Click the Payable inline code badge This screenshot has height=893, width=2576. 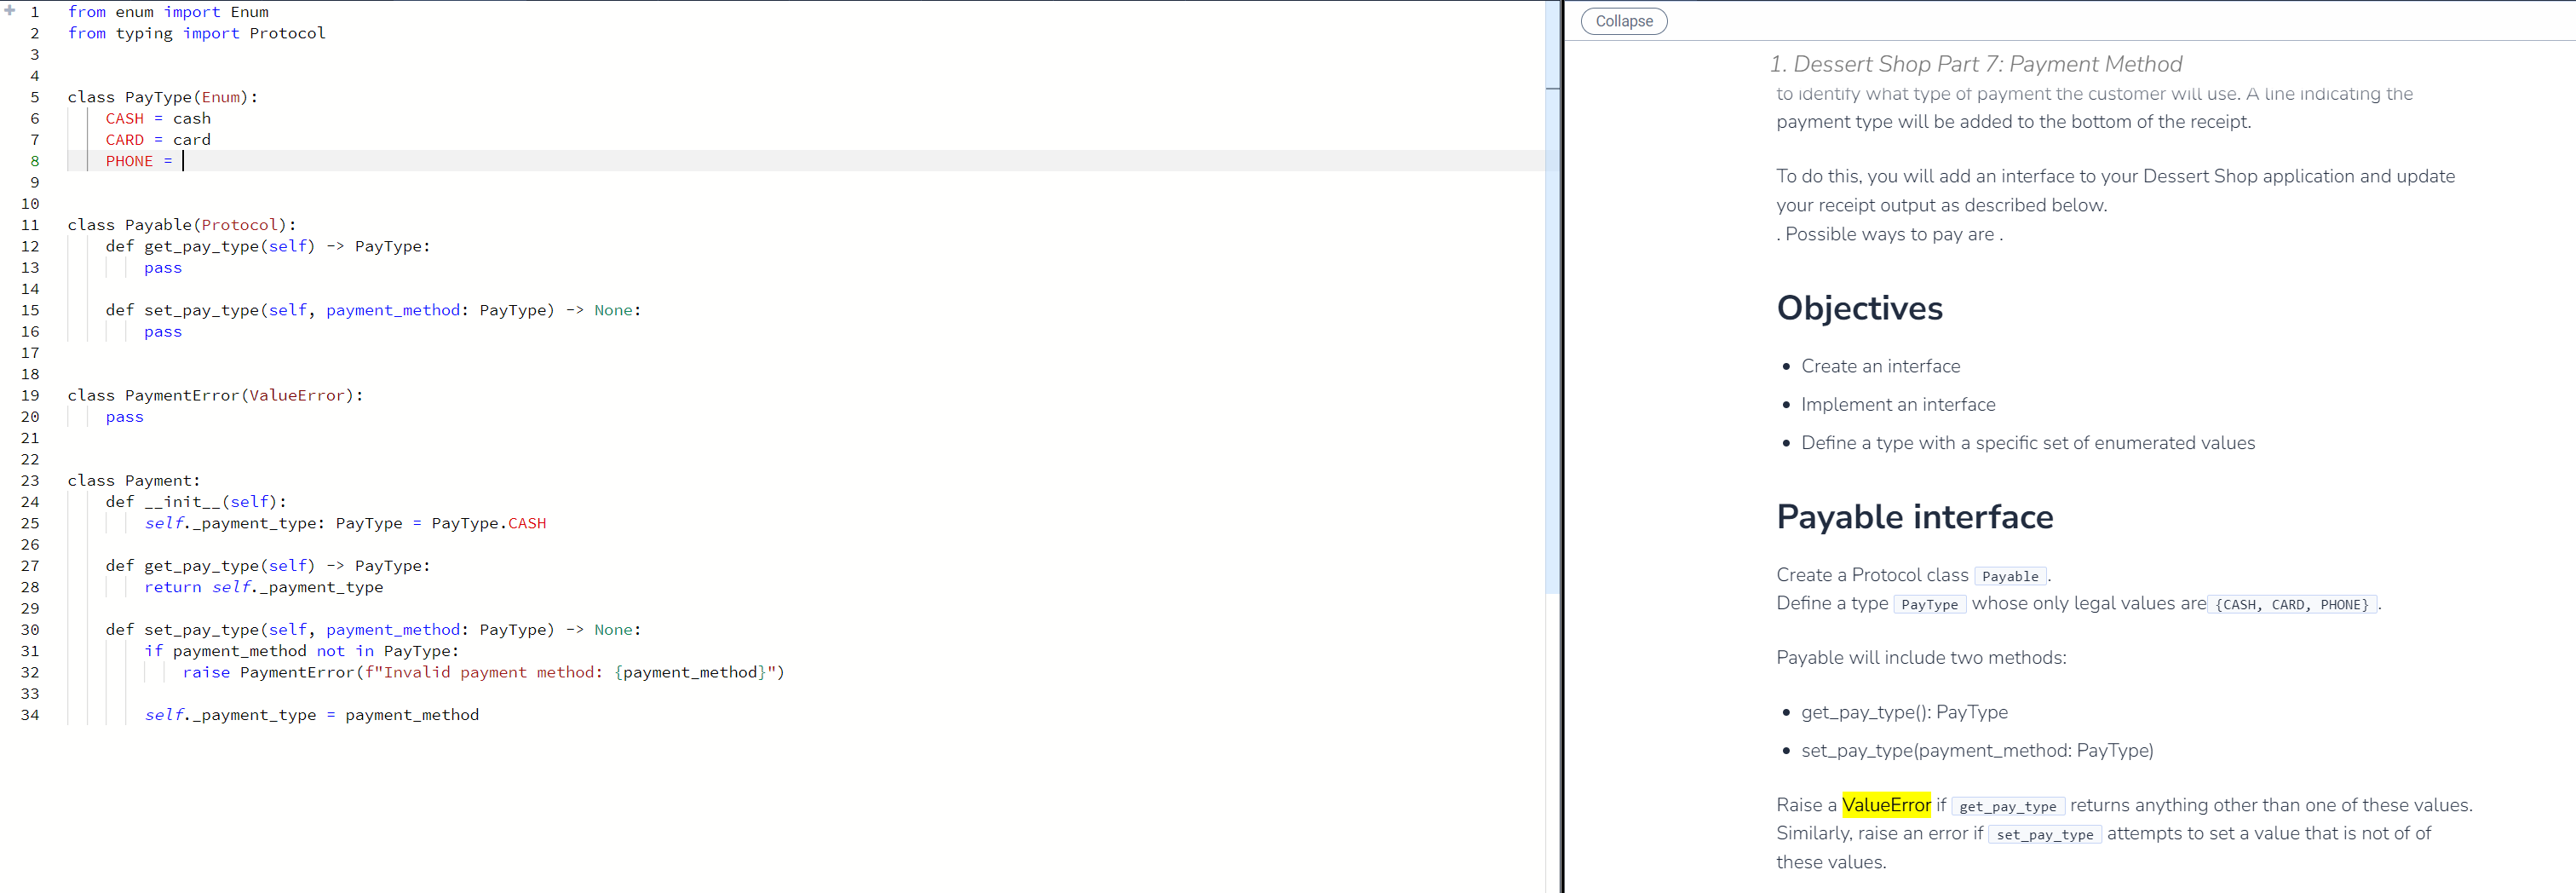[2010, 575]
